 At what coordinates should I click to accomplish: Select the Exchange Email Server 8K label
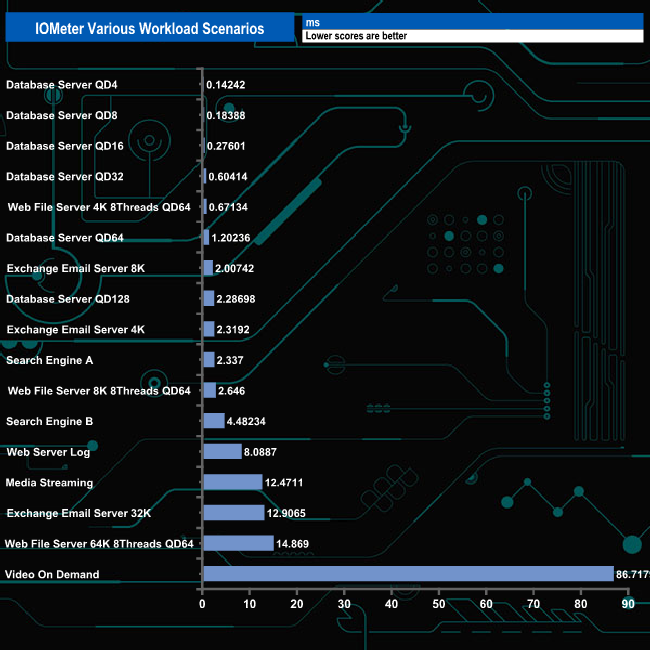(76, 268)
